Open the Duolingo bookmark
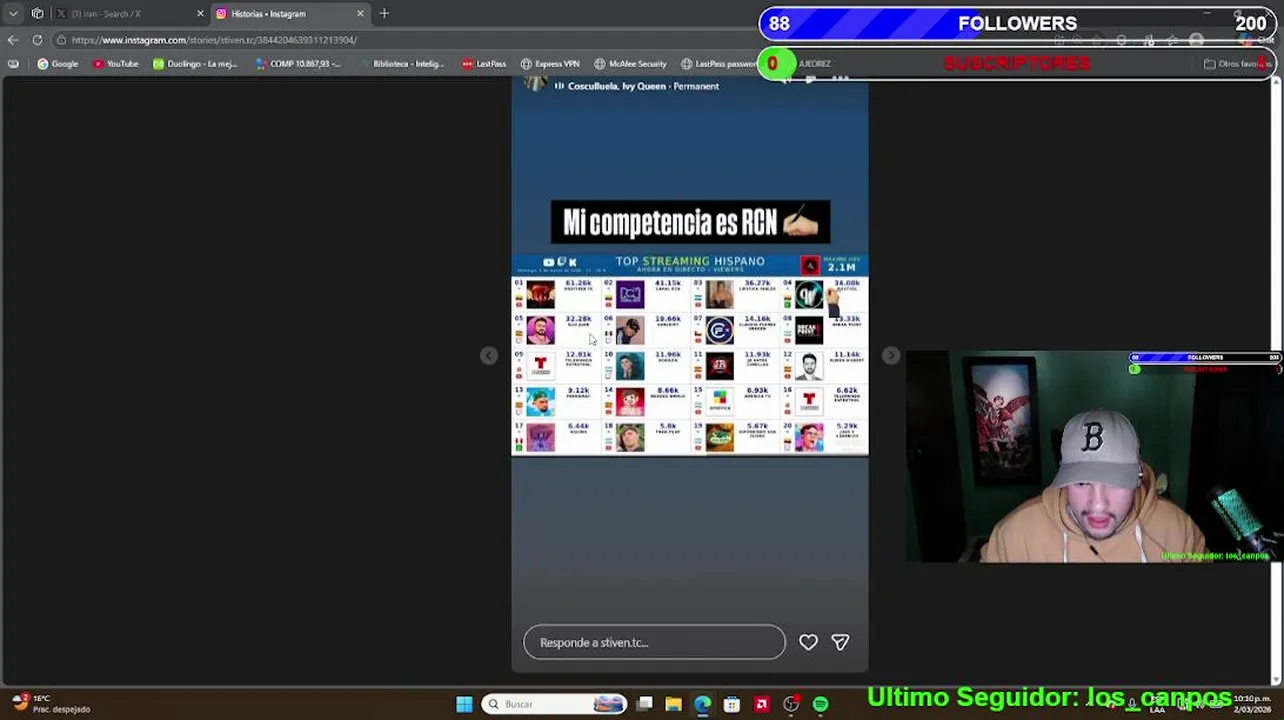The height and width of the screenshot is (720, 1284). [x=195, y=64]
